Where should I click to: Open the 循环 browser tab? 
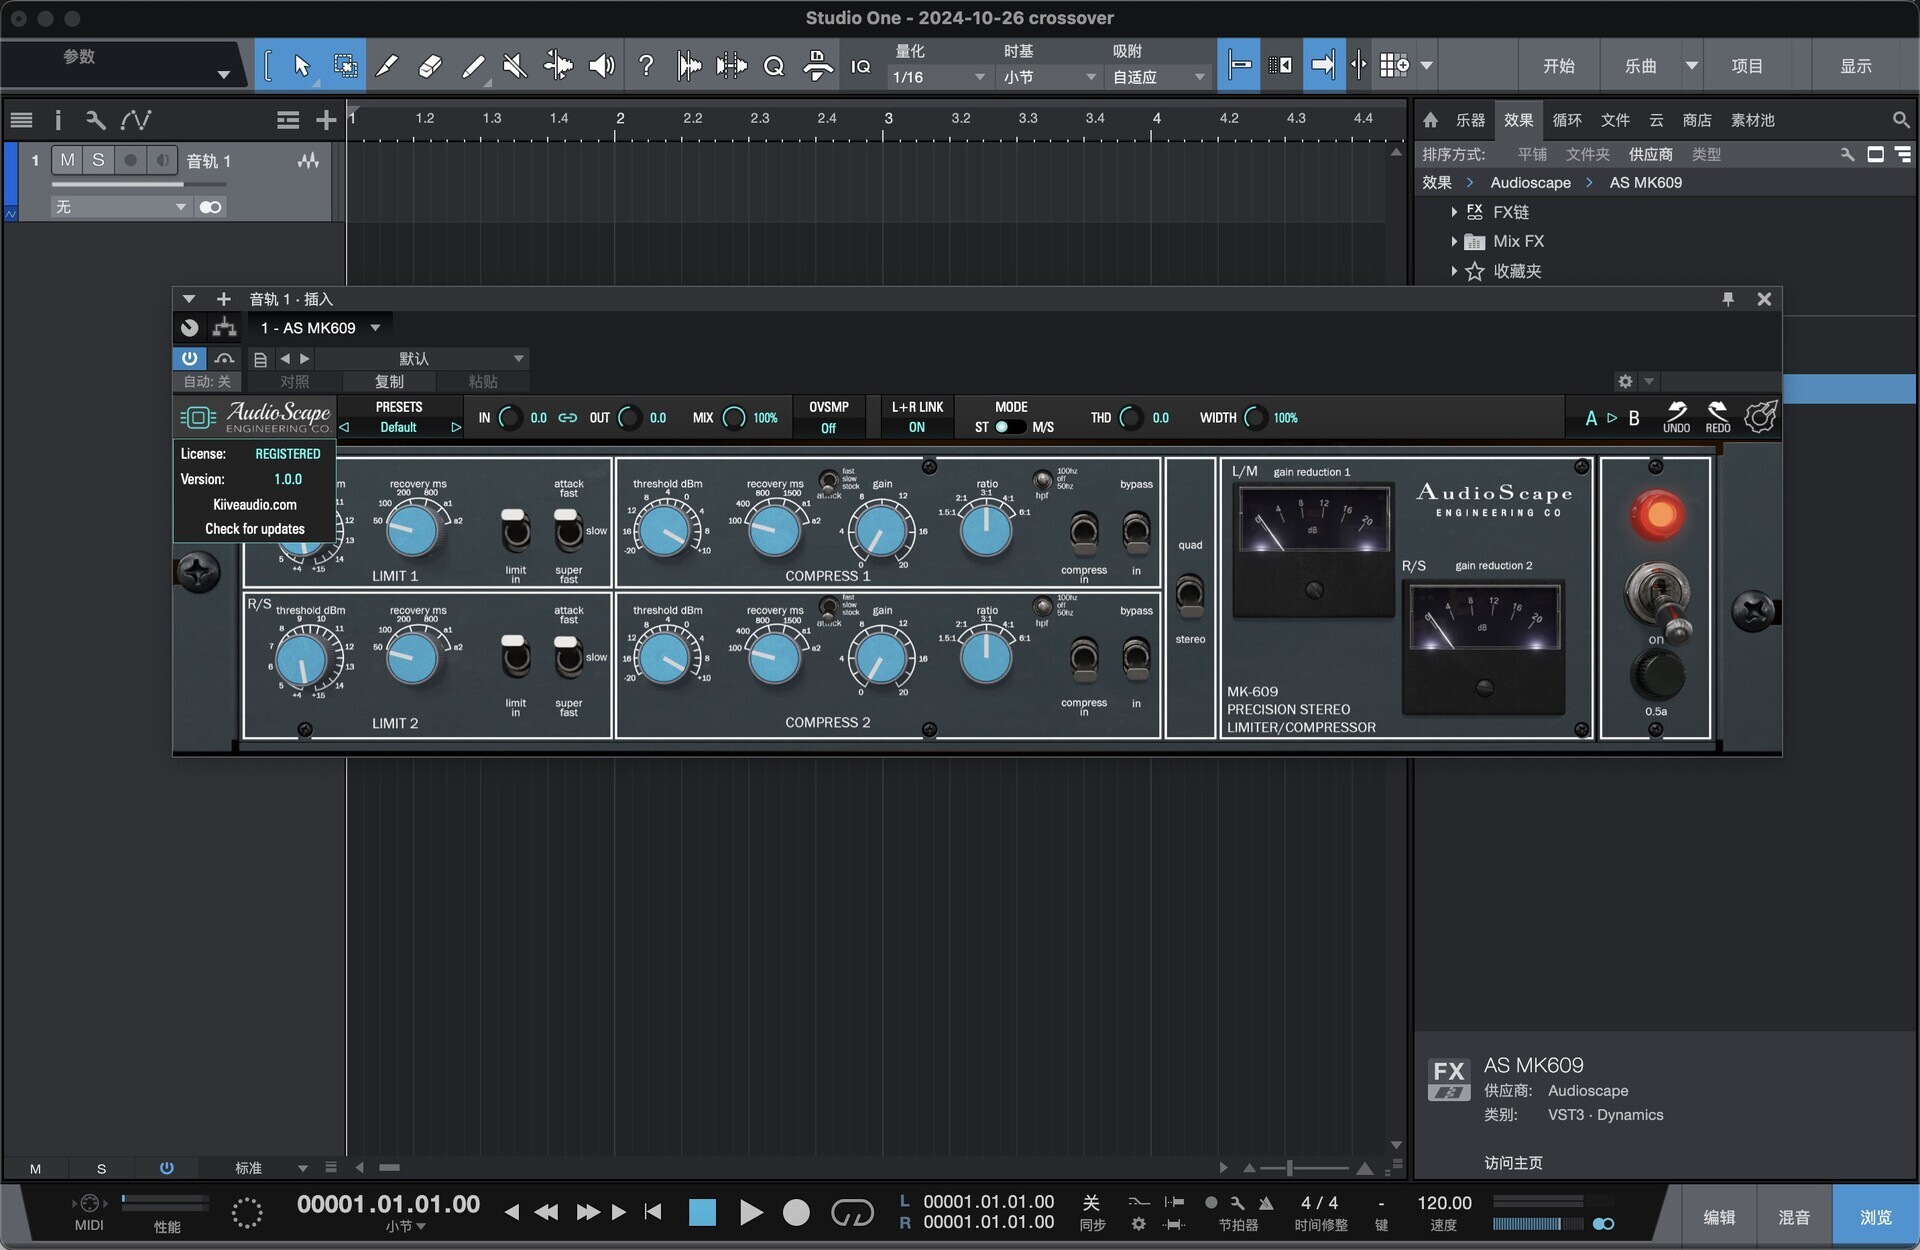pyautogui.click(x=1566, y=120)
